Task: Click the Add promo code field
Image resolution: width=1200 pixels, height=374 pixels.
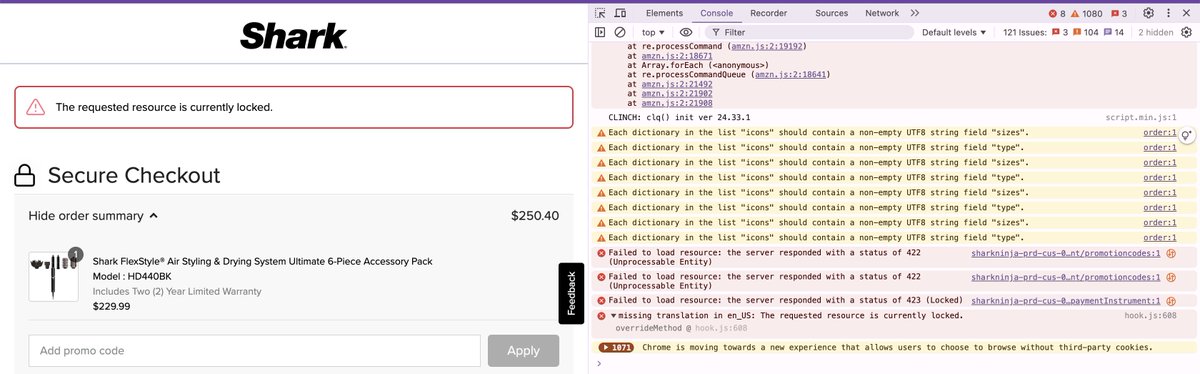Action: 254,351
